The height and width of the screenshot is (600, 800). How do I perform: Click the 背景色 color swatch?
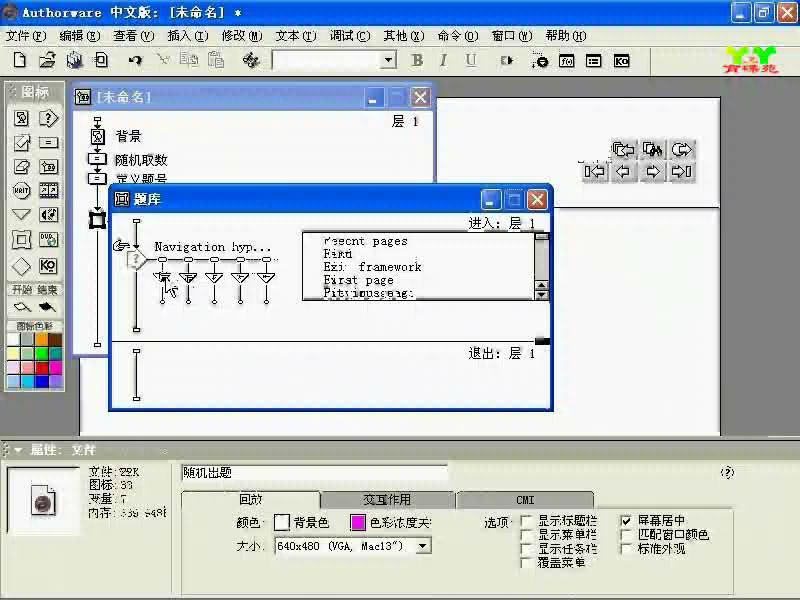[x=282, y=522]
